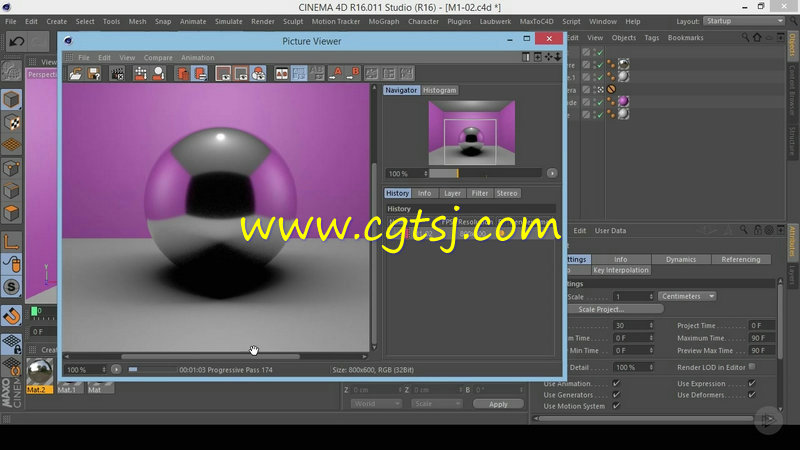Click Undo arrow in main toolbar
800x450 pixels.
pyautogui.click(x=16, y=41)
